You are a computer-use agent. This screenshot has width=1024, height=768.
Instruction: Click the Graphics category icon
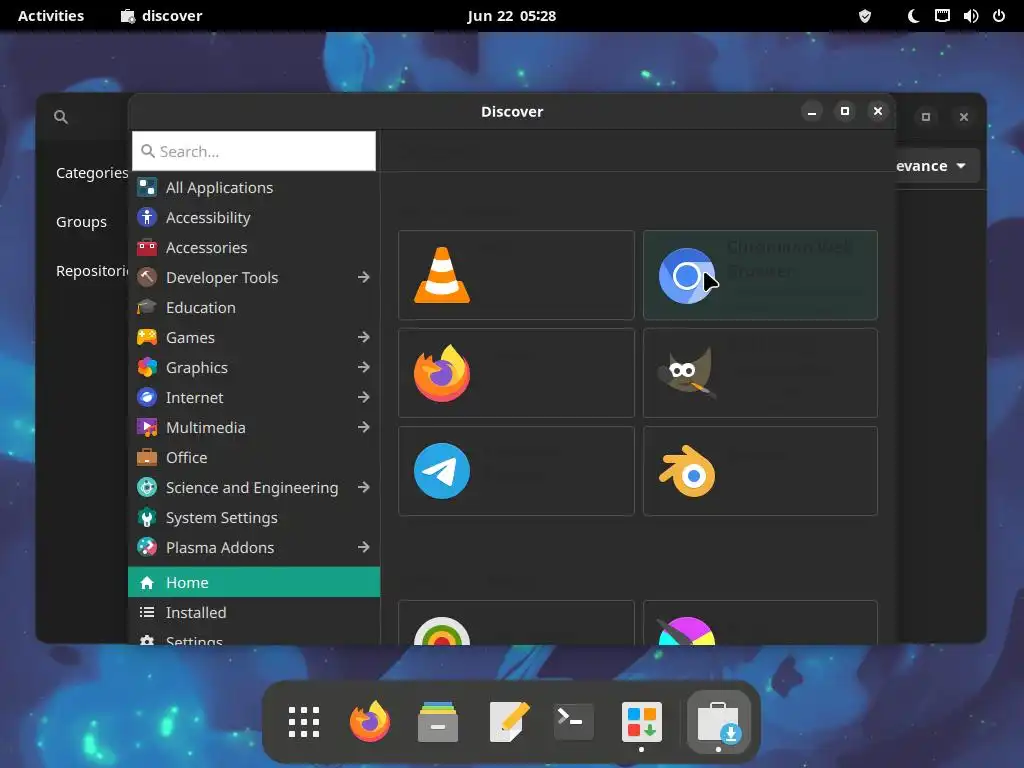[147, 368]
